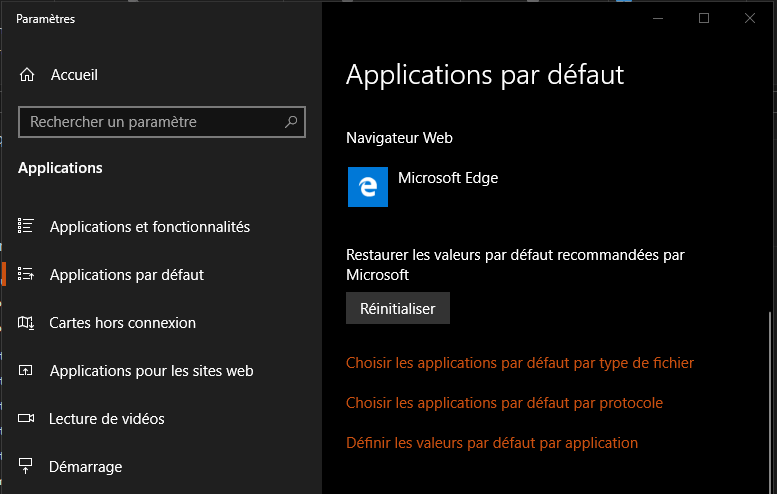Change default browser Microsoft Edge entry
Screen dimensions: 777x494
point(447,179)
